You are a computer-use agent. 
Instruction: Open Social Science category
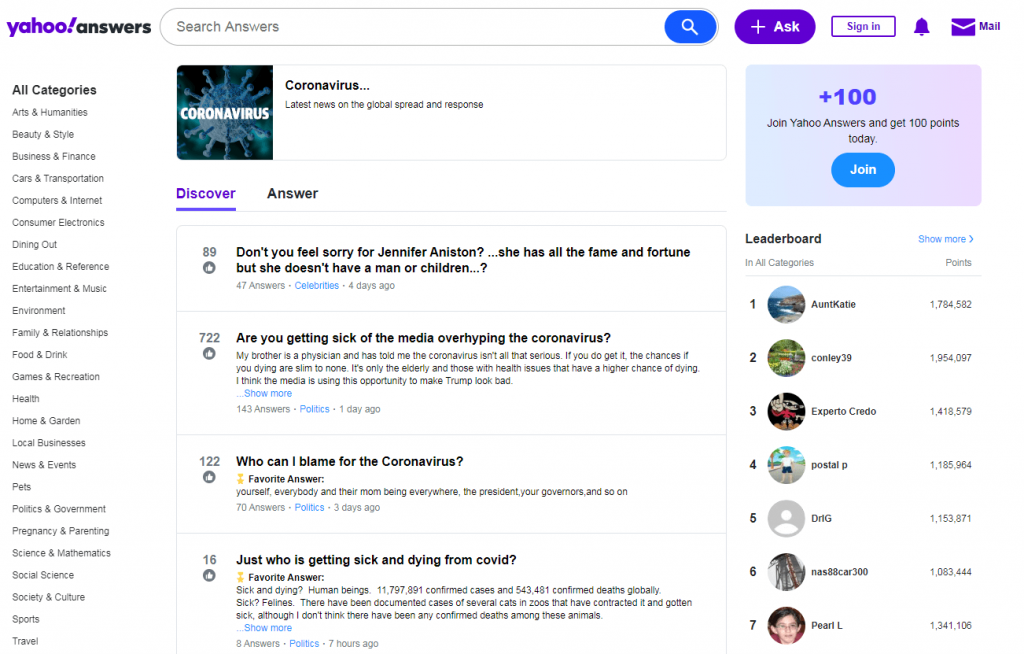(x=43, y=576)
